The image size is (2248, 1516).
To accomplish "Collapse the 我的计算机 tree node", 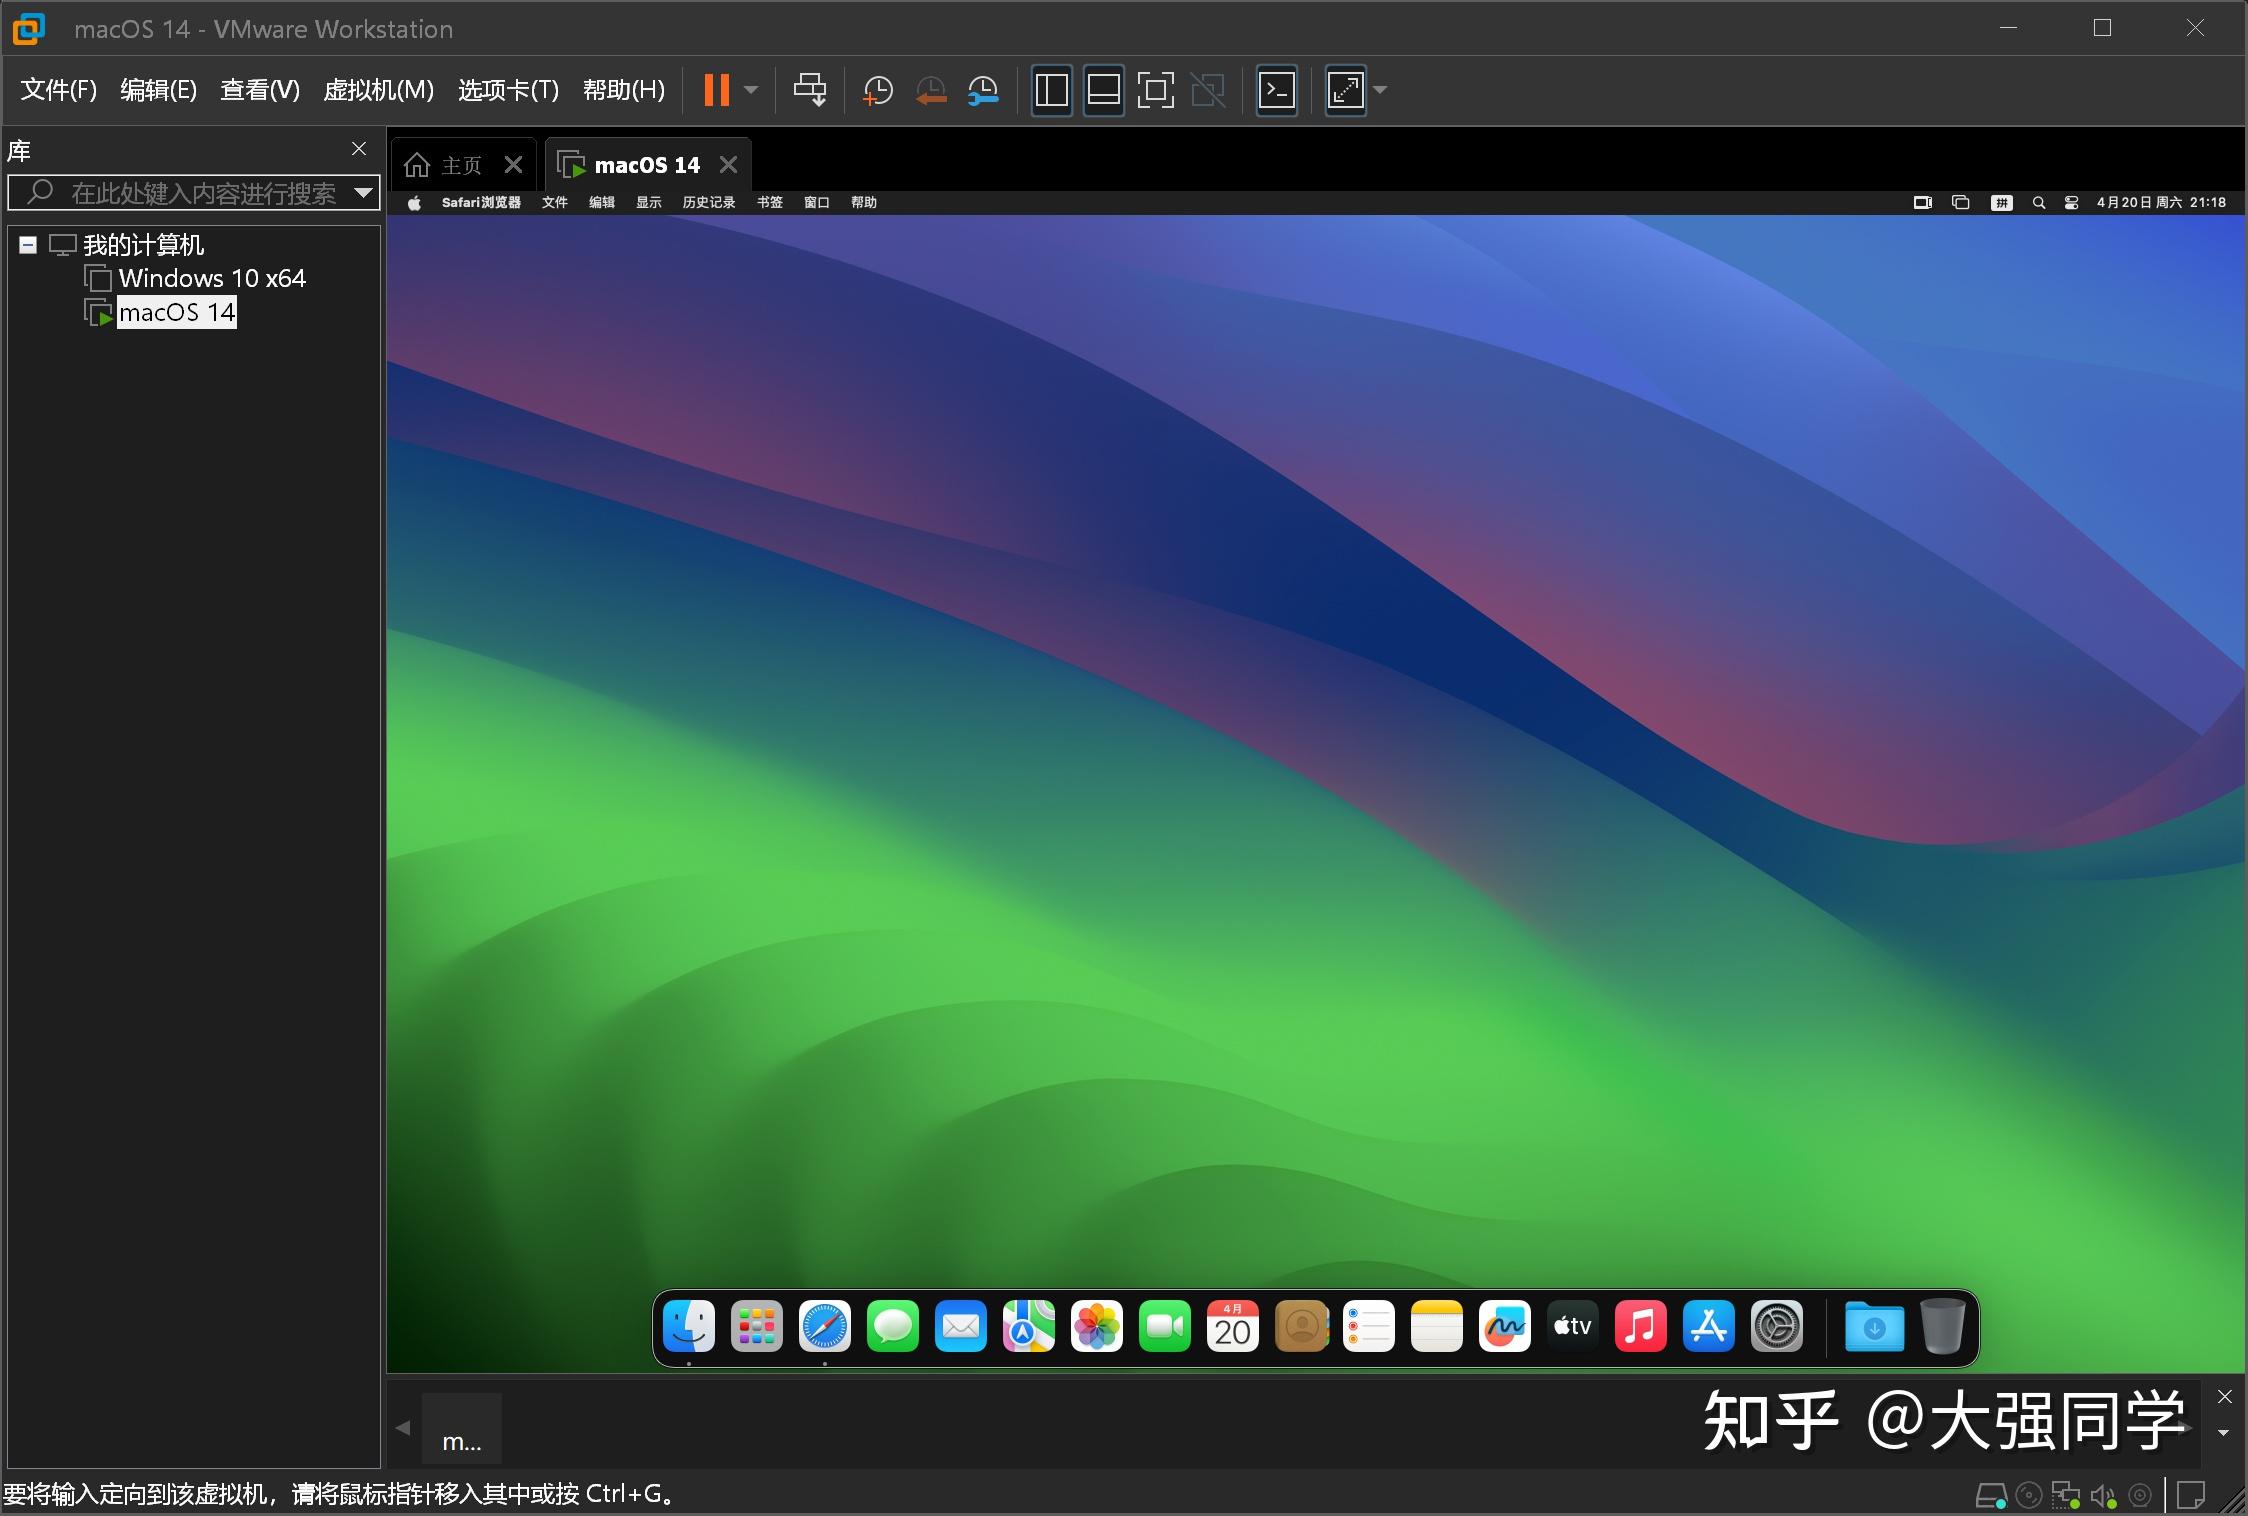I will coord(28,245).
